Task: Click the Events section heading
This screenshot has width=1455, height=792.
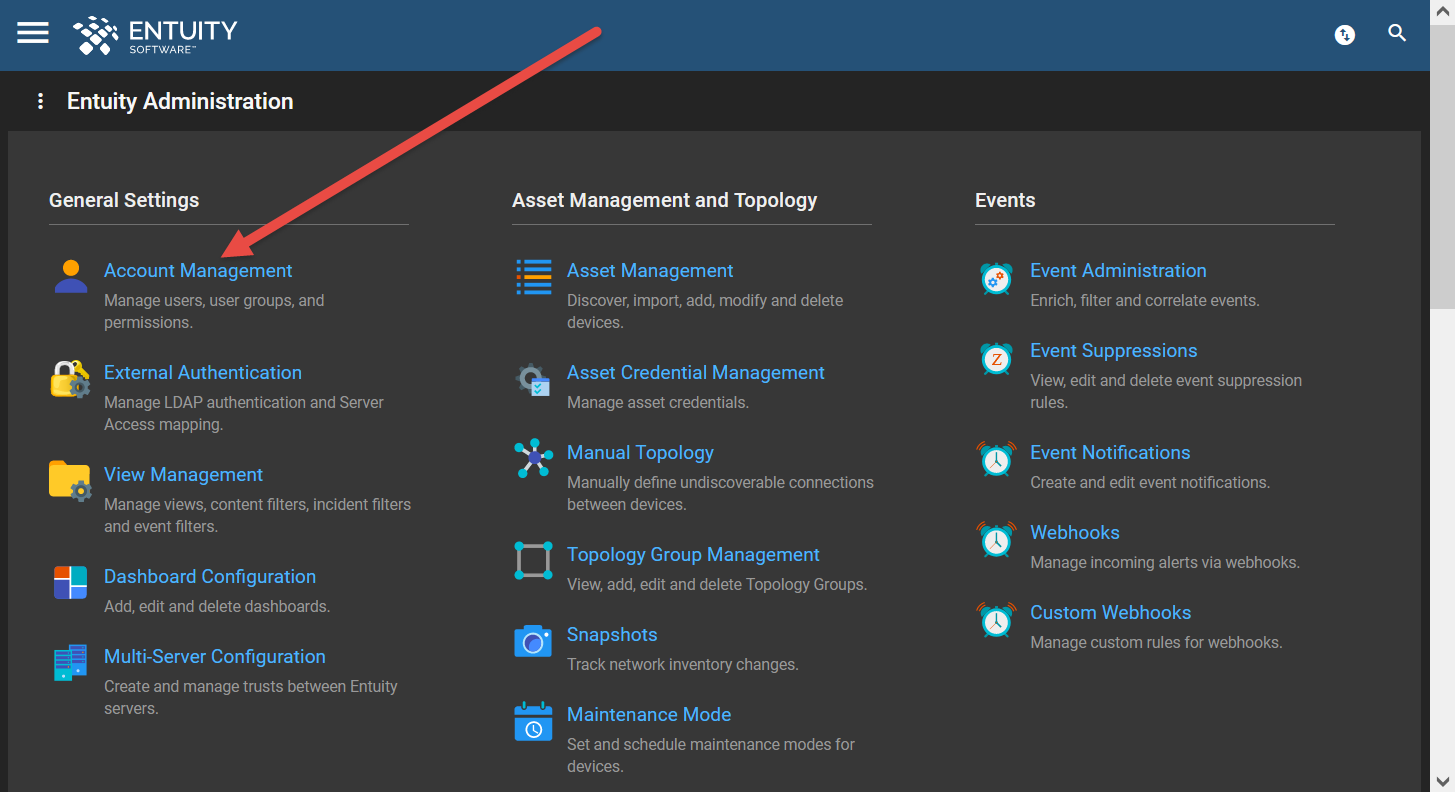Action: (1005, 200)
